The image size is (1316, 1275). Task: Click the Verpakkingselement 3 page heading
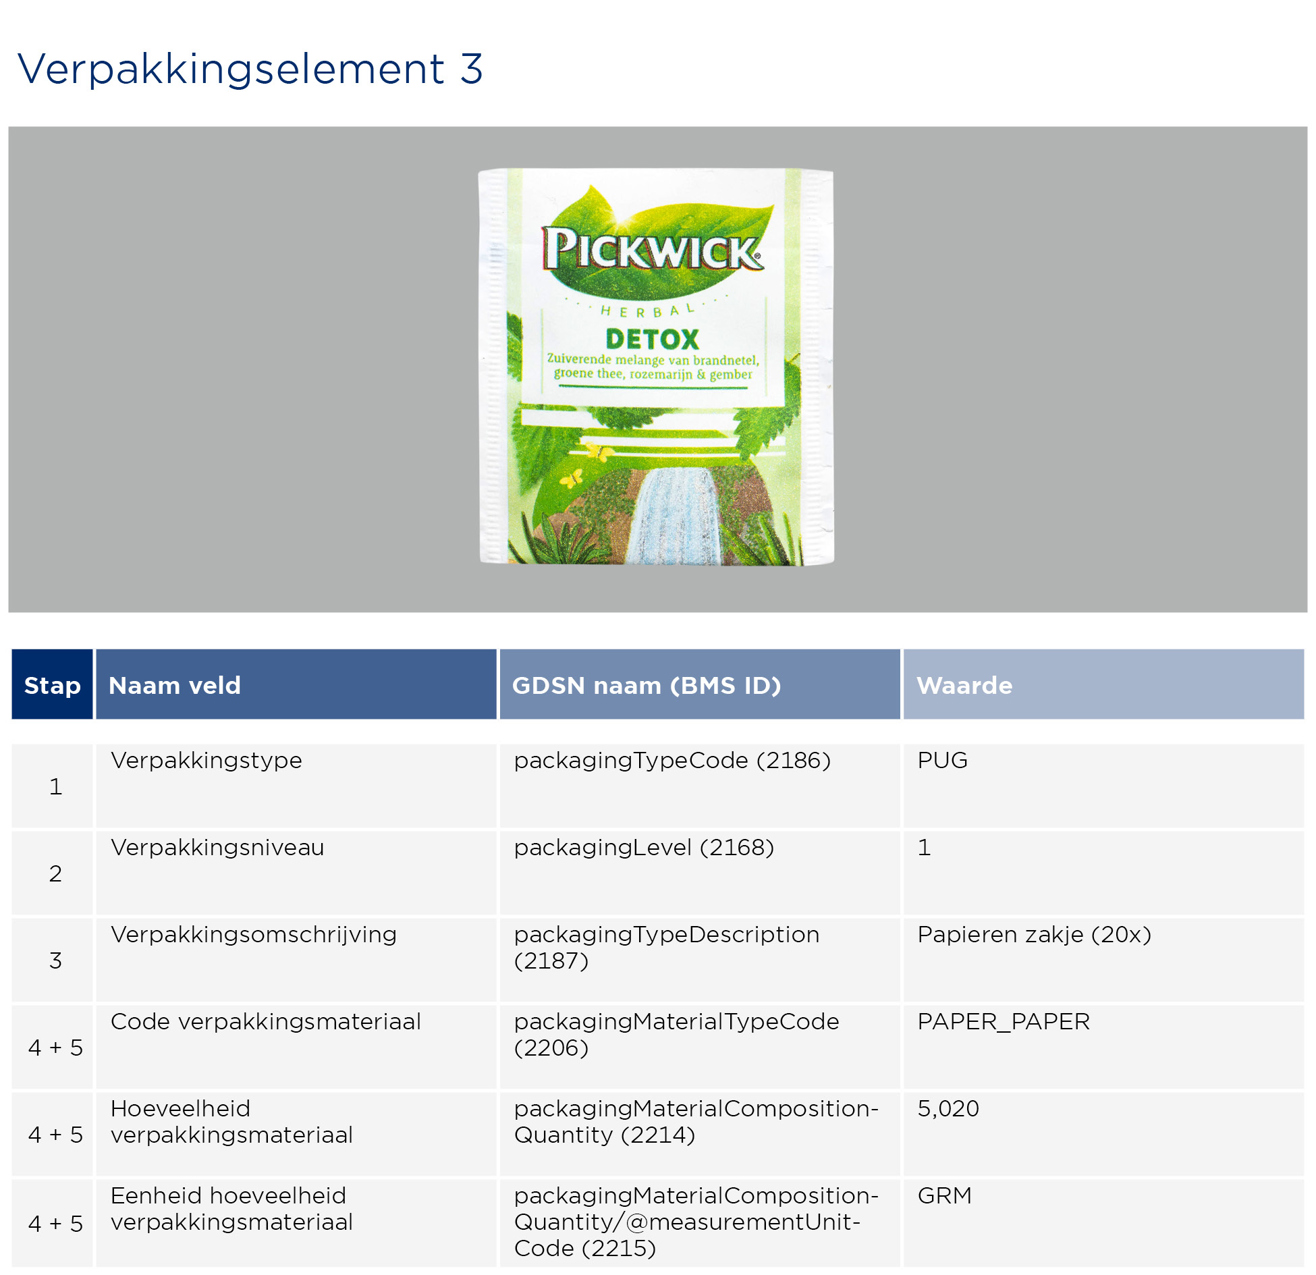(x=250, y=68)
